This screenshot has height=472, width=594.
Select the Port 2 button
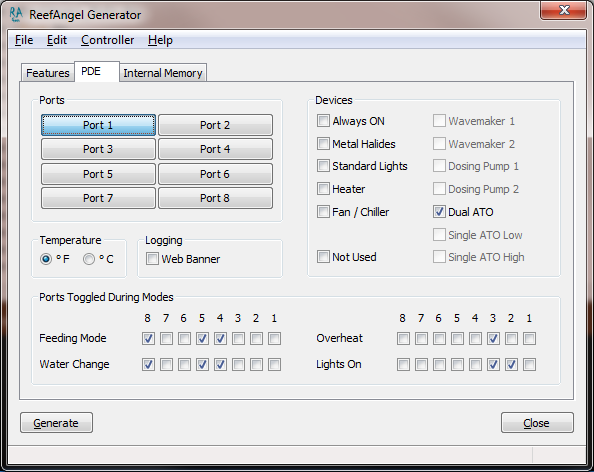click(x=215, y=125)
